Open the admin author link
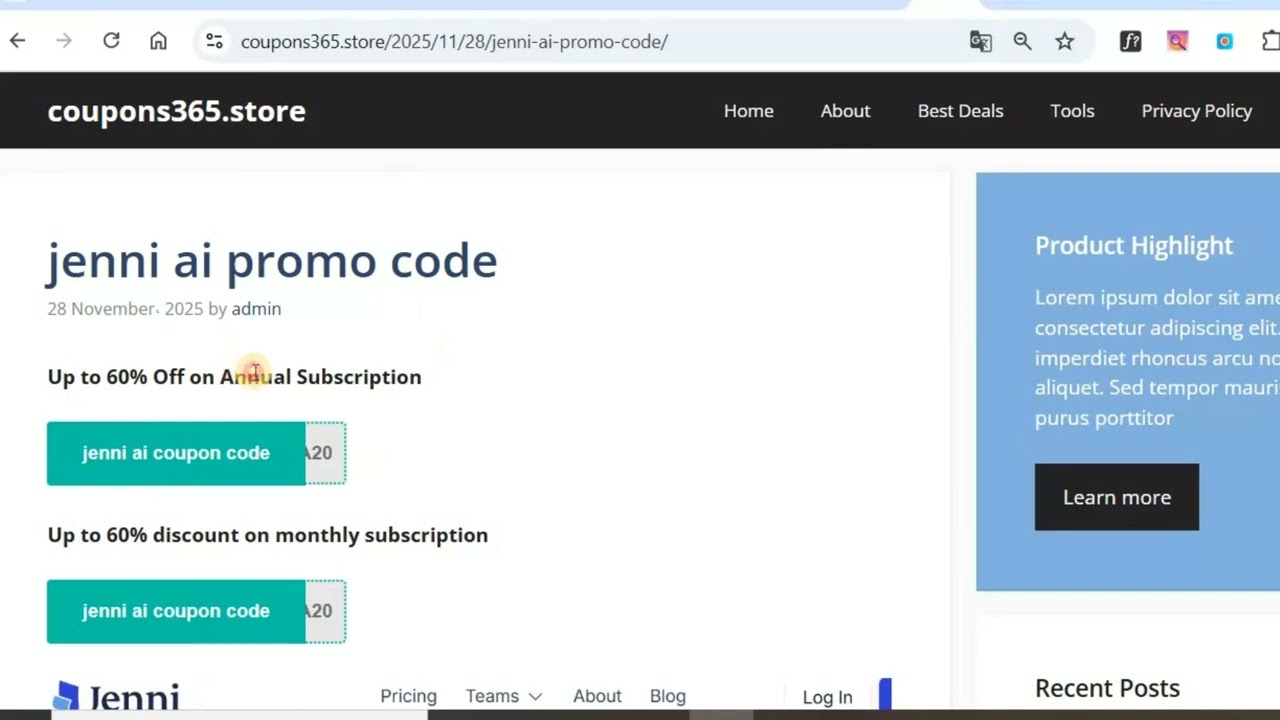The image size is (1280, 720). [256, 309]
